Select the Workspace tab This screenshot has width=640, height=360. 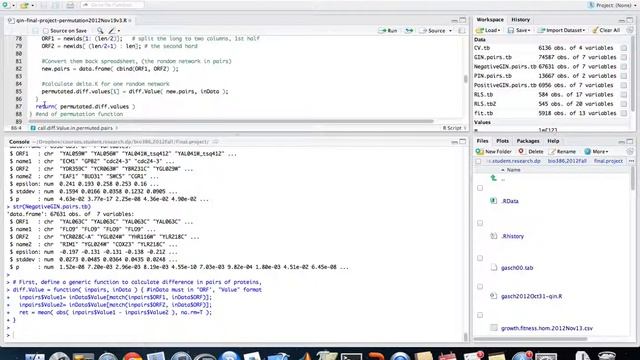[x=490, y=20]
